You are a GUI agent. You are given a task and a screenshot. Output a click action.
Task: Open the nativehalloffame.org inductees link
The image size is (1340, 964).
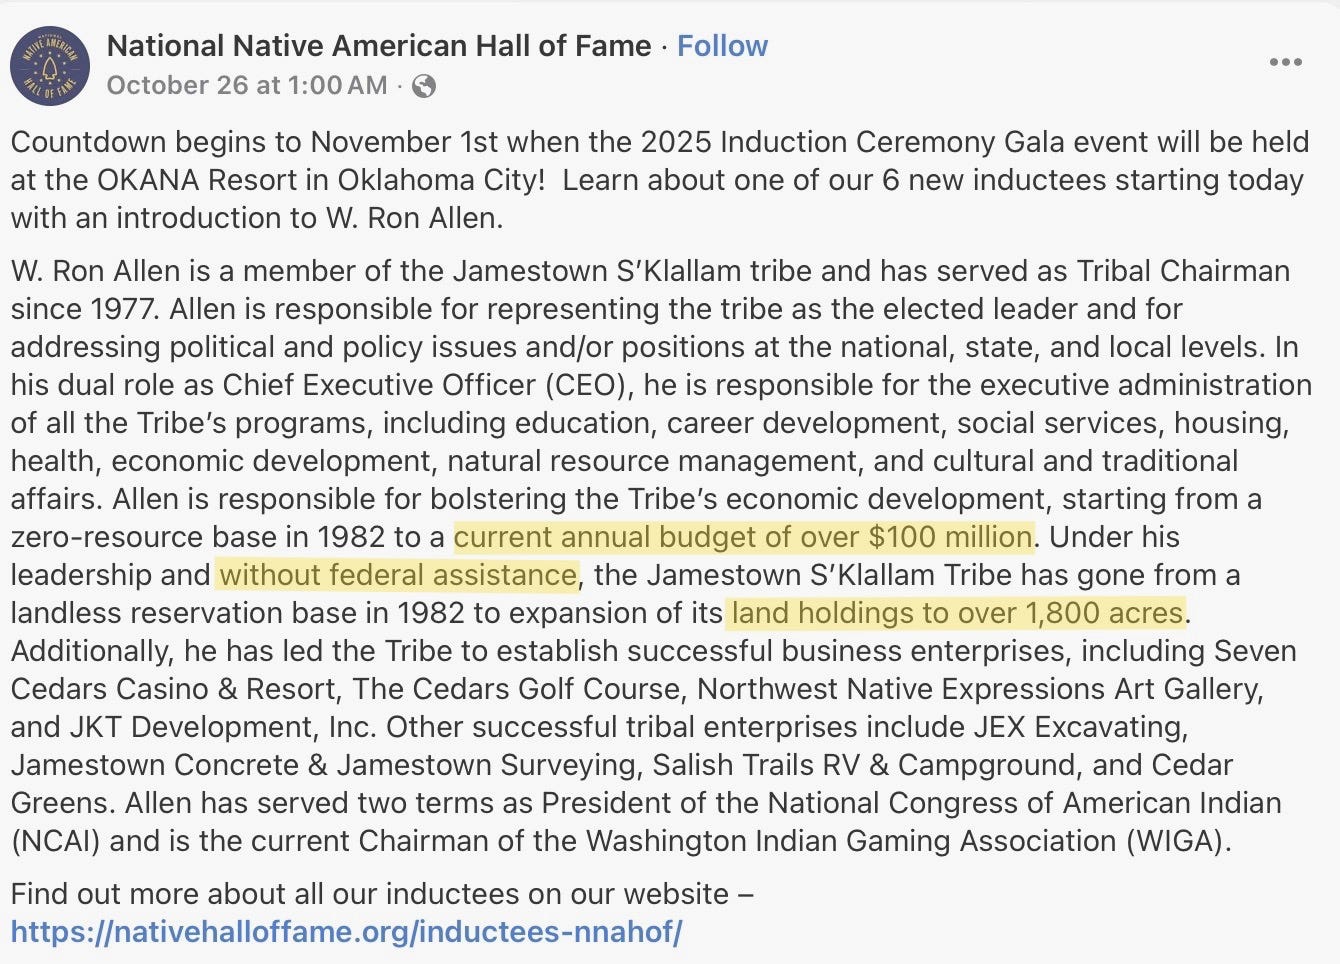click(x=346, y=932)
